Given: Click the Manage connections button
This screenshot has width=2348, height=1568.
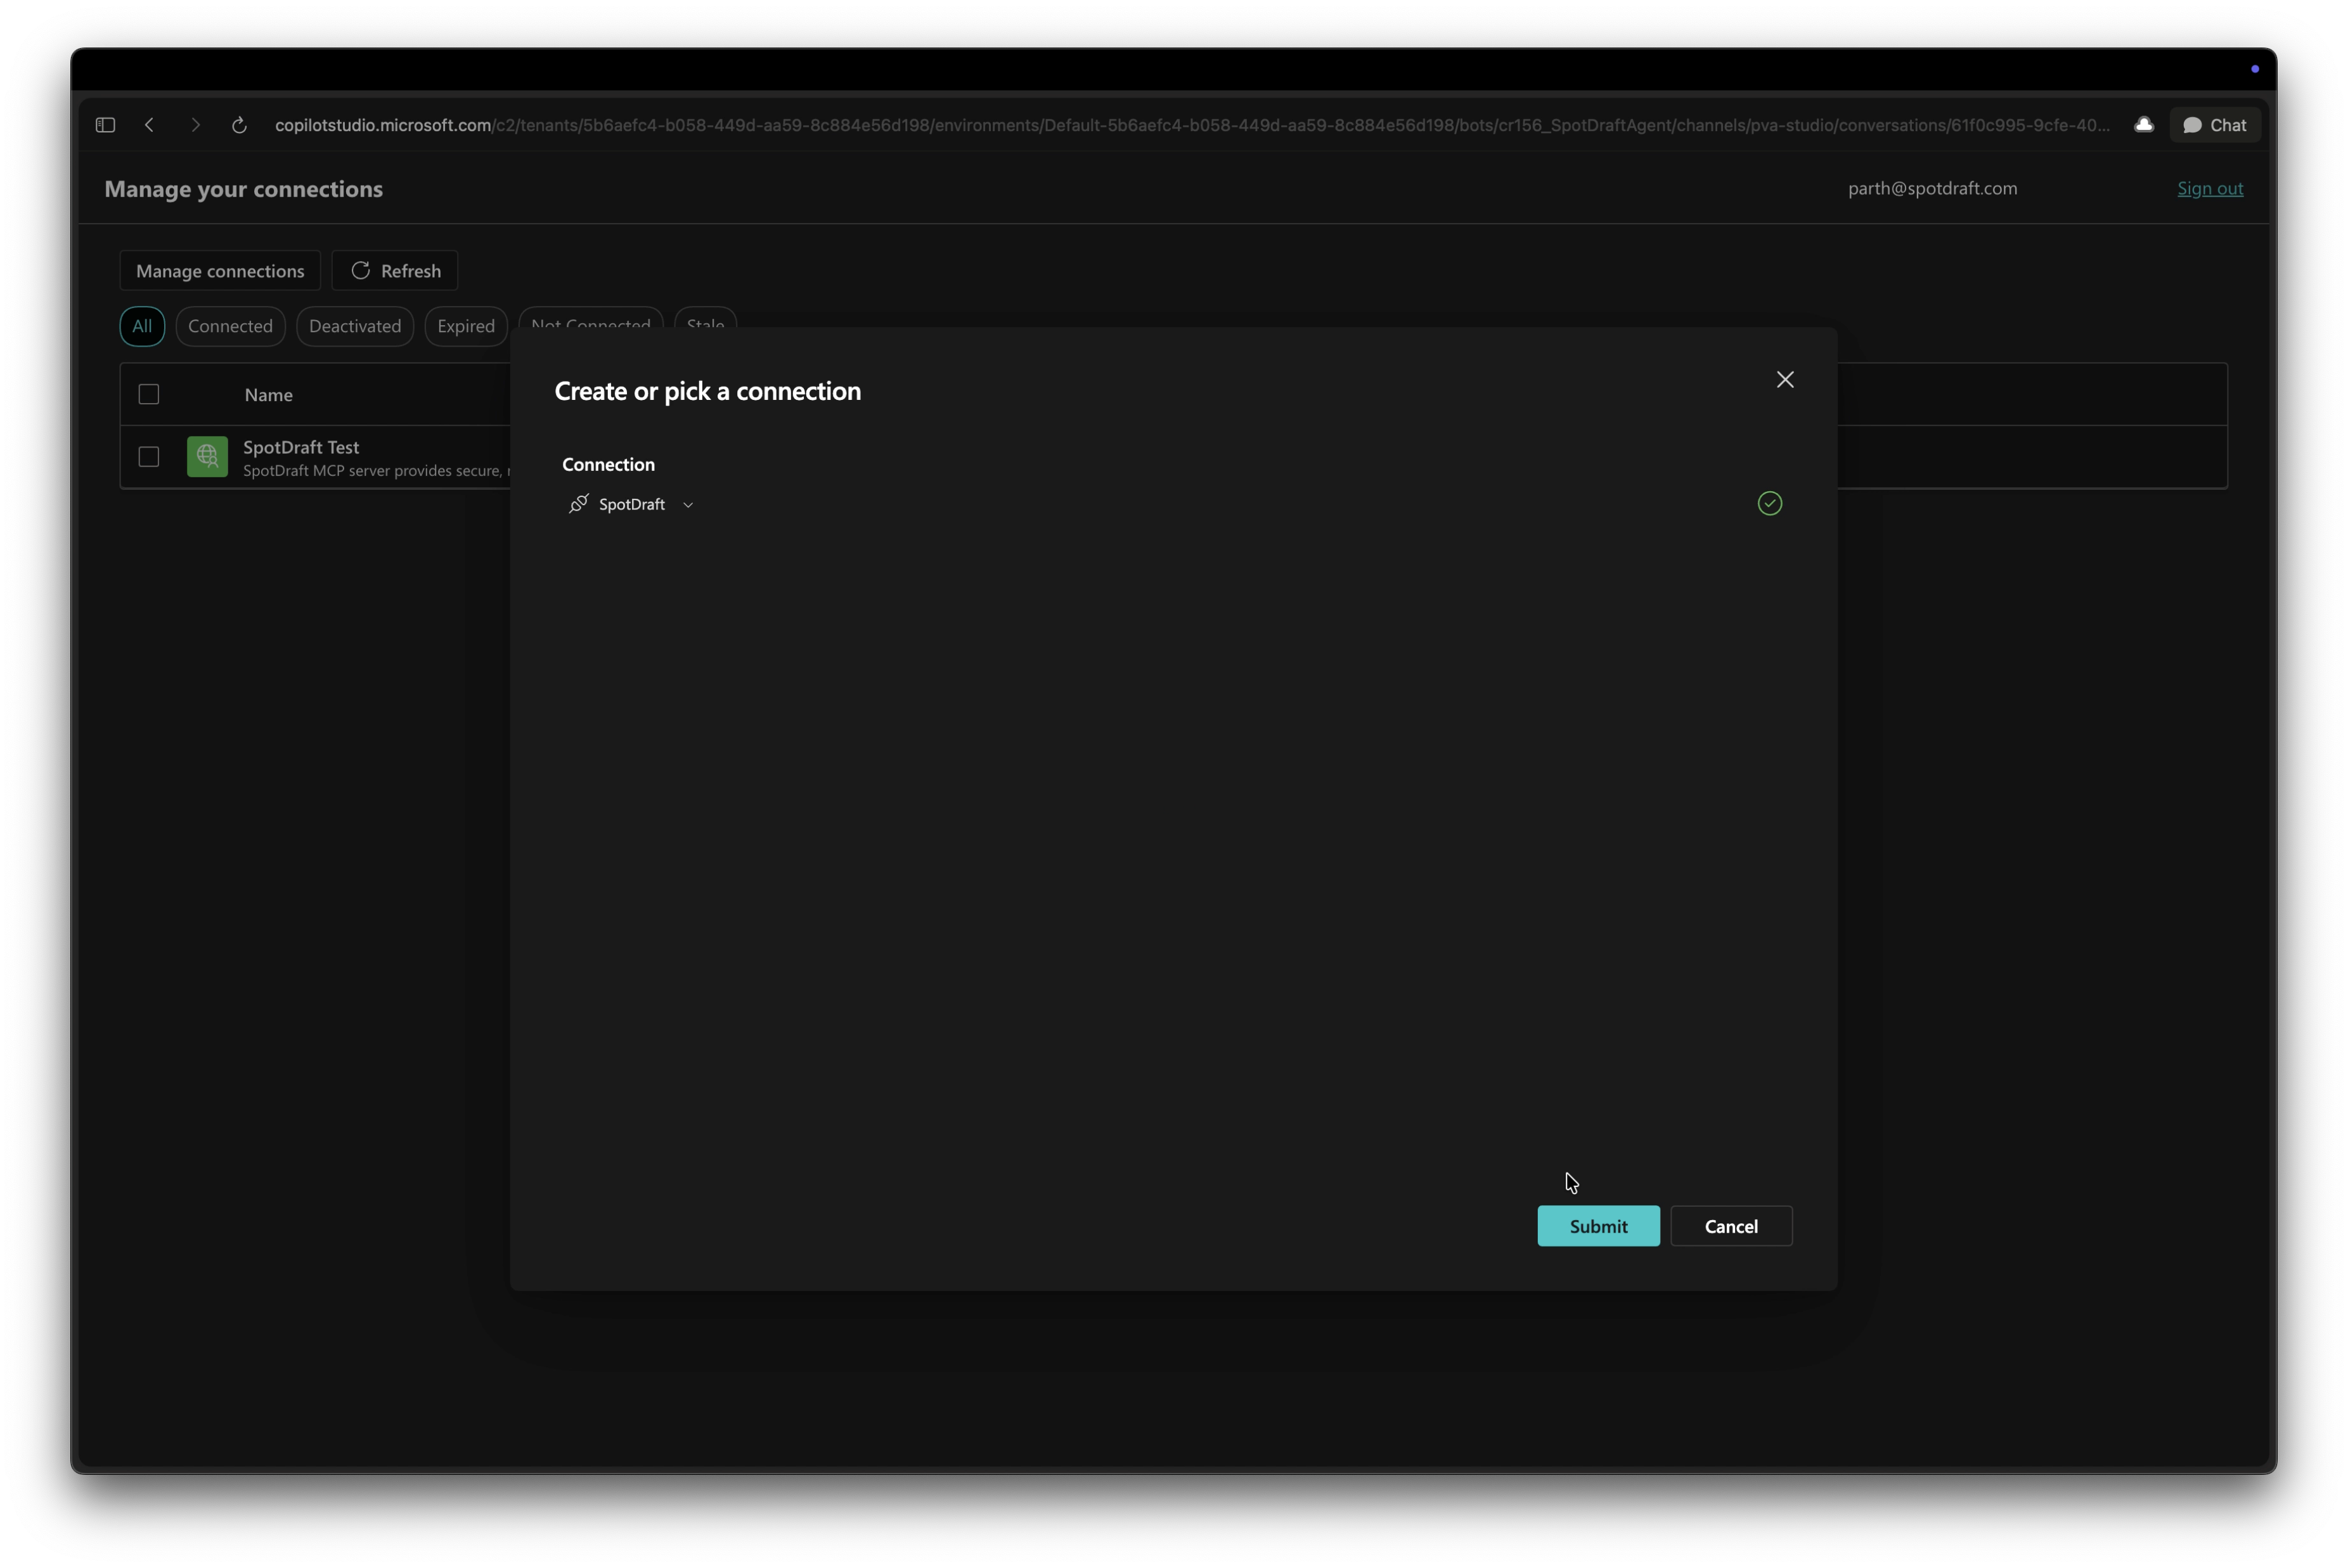Looking at the screenshot, I should coord(220,271).
